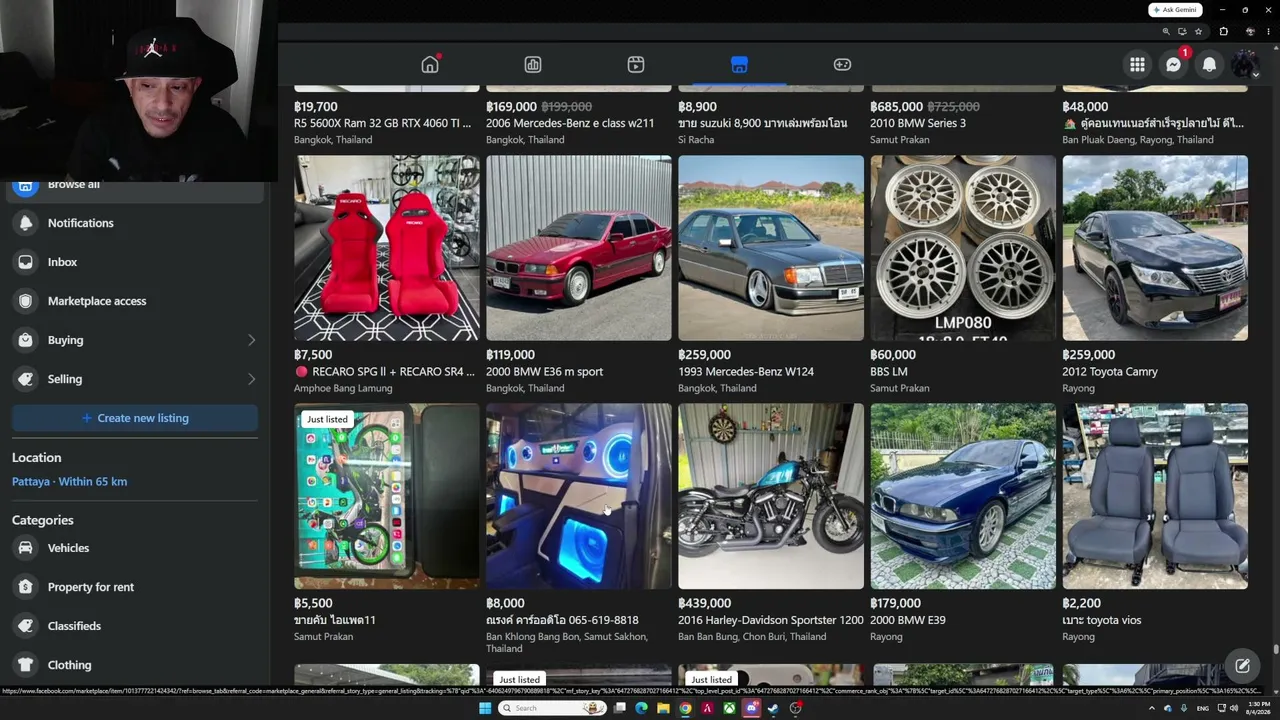
Task: Open the blue BMW E39 listing photo
Action: click(963, 497)
